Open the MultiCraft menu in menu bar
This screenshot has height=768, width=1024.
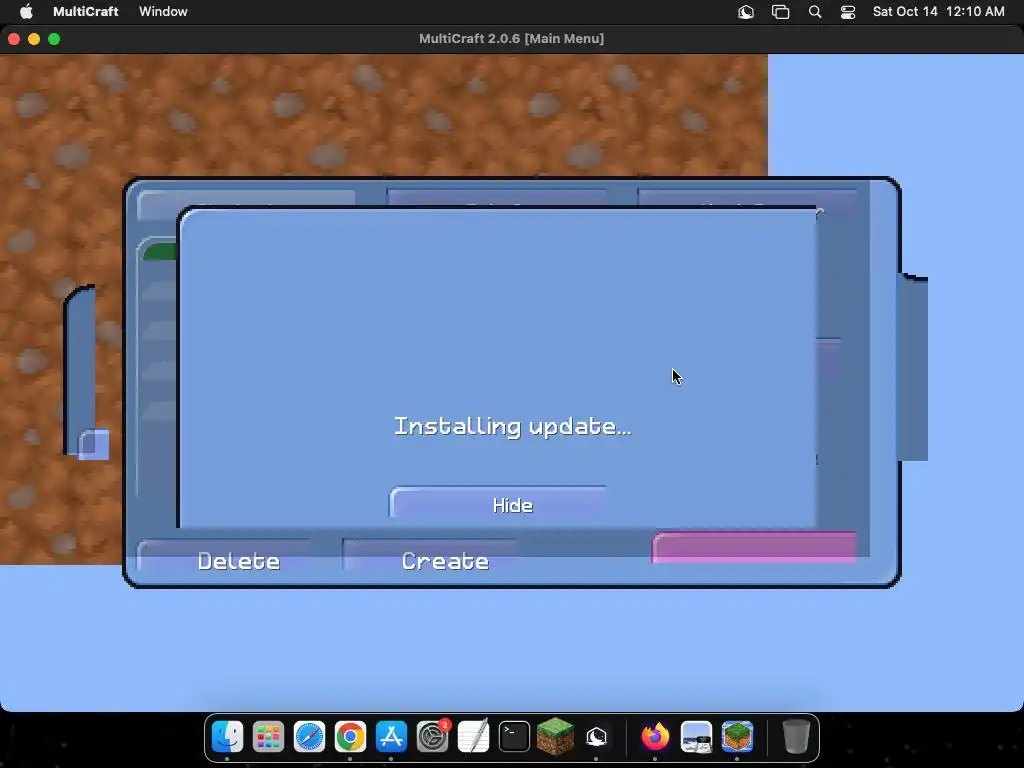click(x=86, y=11)
